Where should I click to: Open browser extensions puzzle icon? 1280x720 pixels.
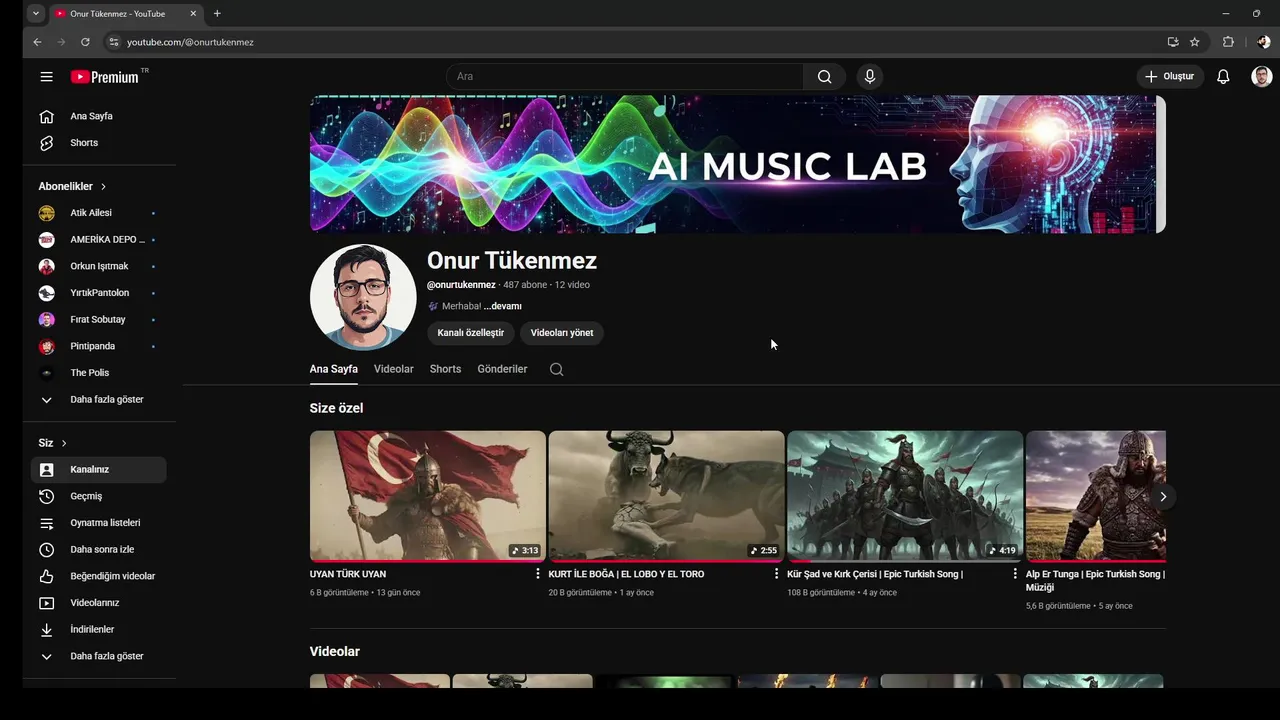[1229, 42]
